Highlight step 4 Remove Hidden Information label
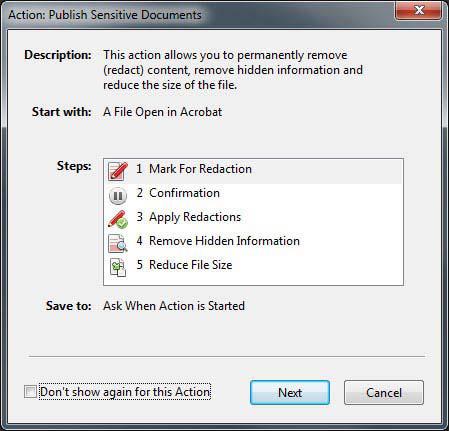The image size is (449, 431). click(x=218, y=241)
